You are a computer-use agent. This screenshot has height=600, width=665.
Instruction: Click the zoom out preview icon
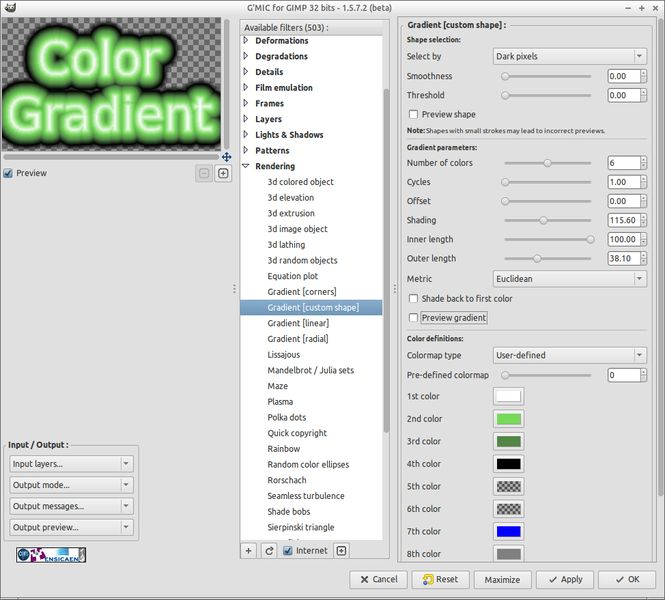(204, 173)
